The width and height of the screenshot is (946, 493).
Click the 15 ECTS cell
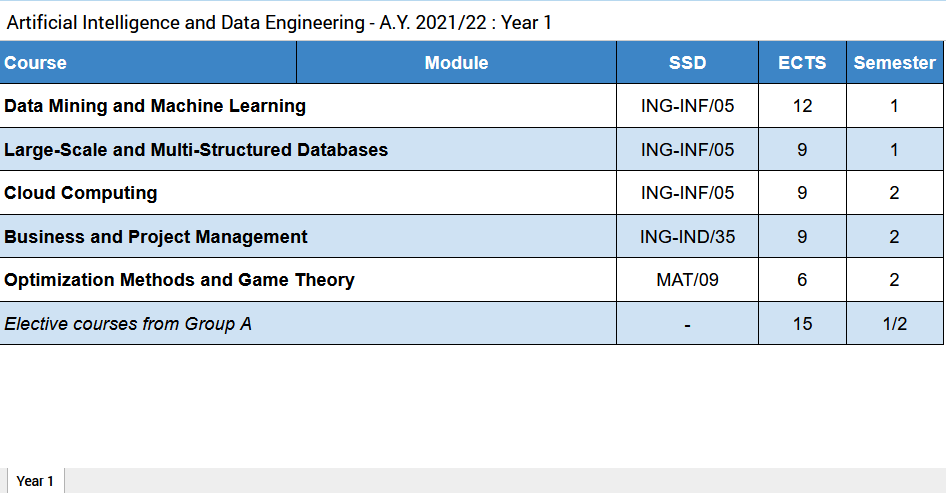(802, 324)
